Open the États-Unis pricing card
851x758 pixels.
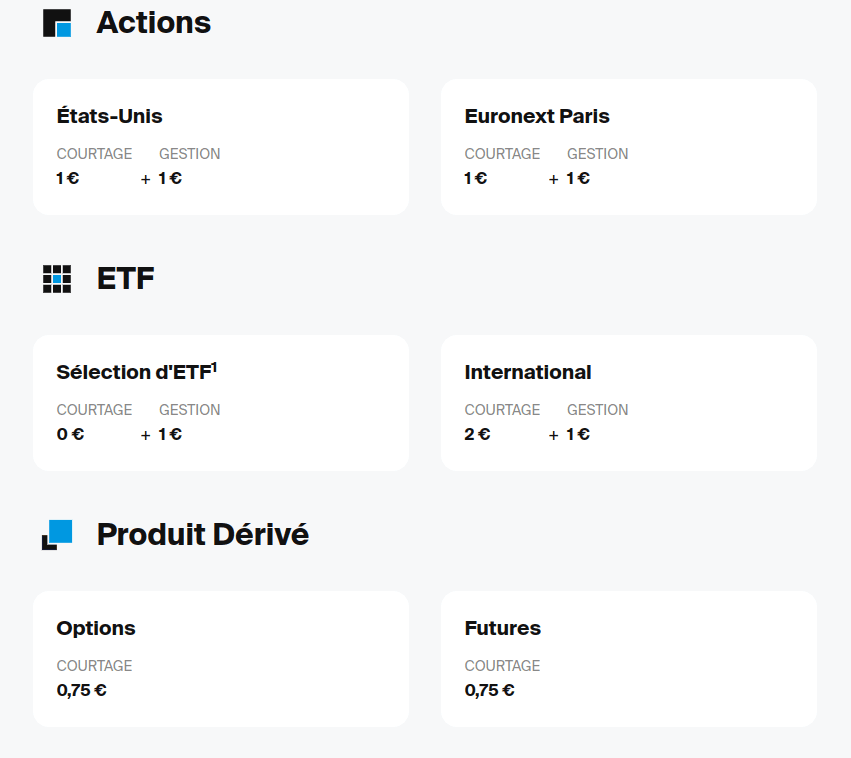[x=221, y=147]
